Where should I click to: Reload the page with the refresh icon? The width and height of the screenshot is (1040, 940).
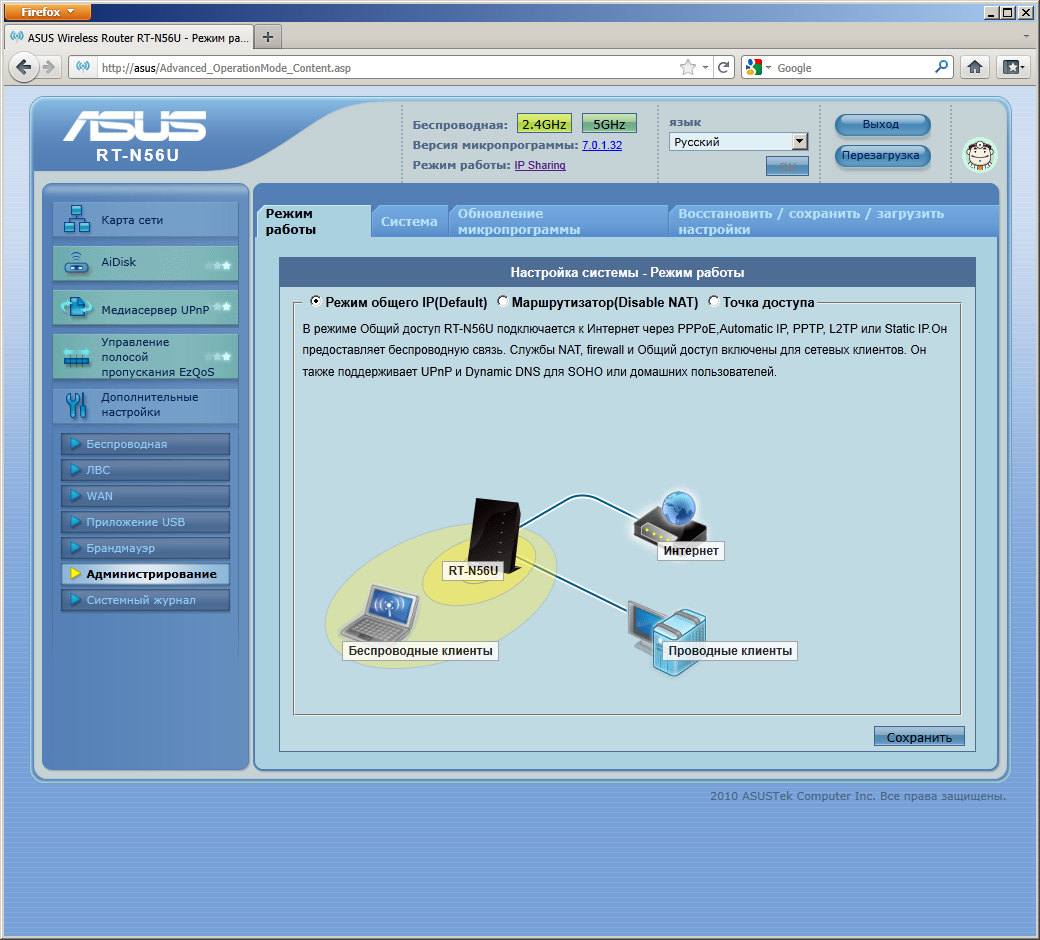pos(724,67)
